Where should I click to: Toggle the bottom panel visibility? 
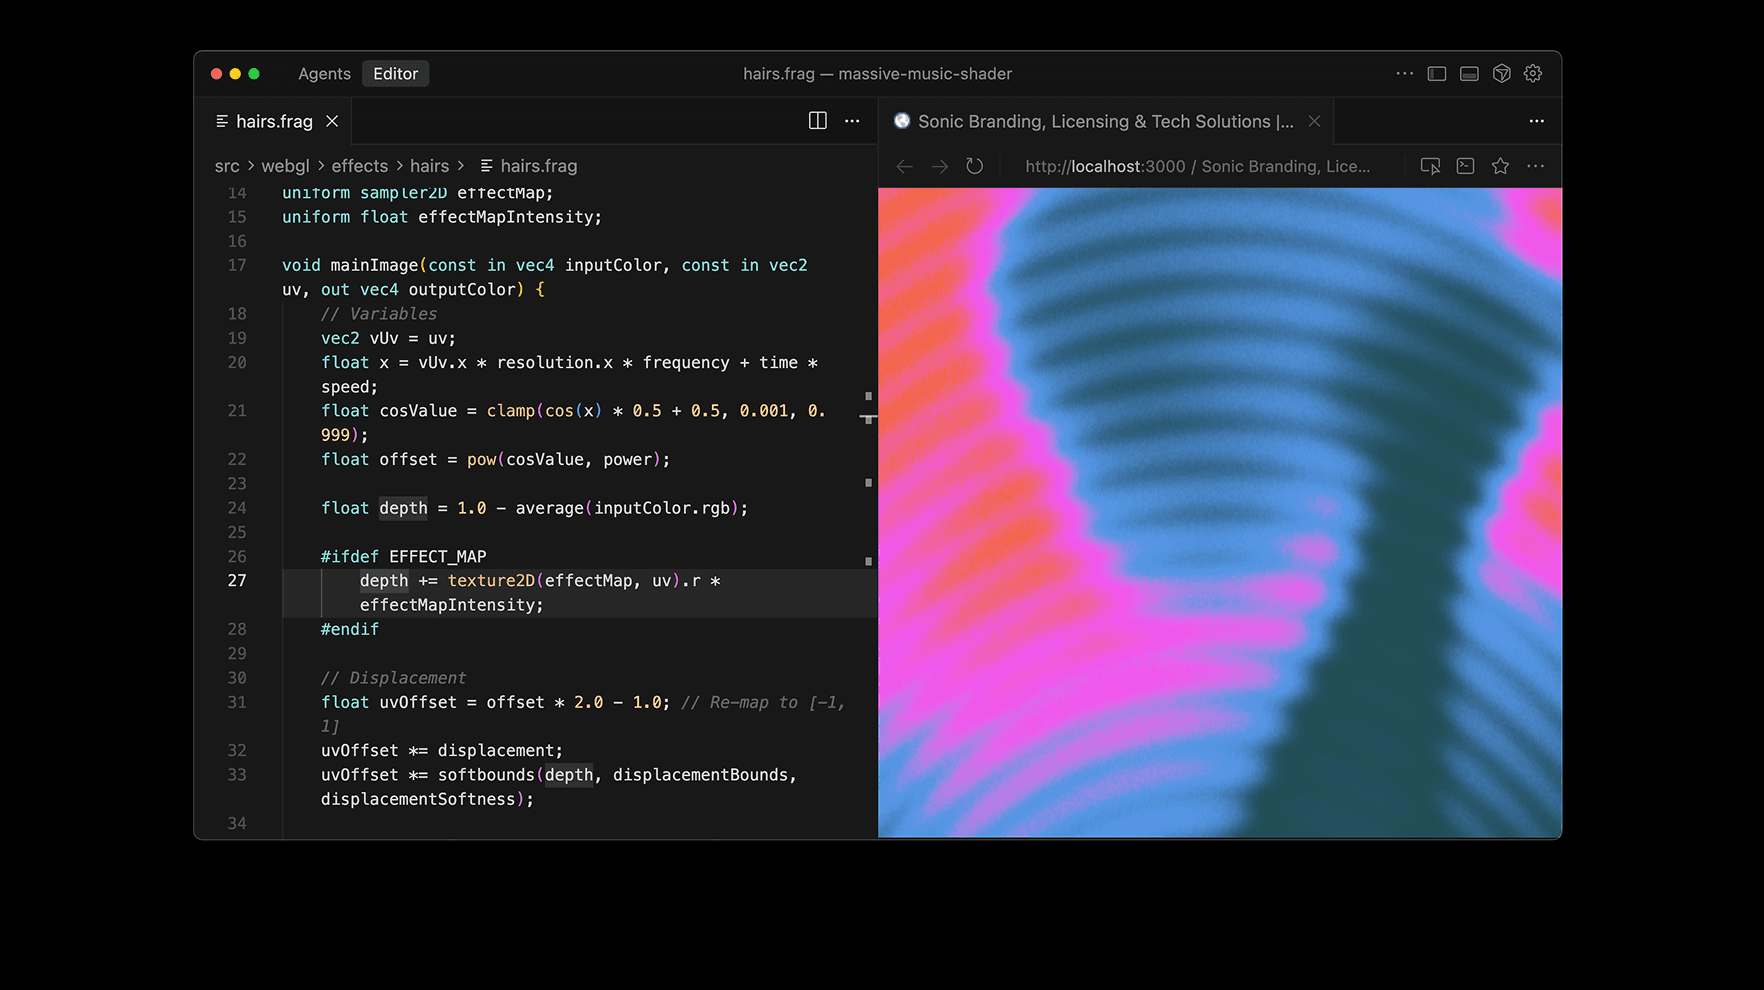(x=1469, y=74)
